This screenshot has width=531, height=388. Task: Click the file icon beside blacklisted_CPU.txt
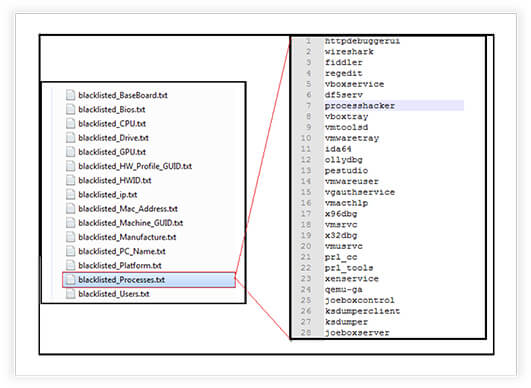pos(70,124)
